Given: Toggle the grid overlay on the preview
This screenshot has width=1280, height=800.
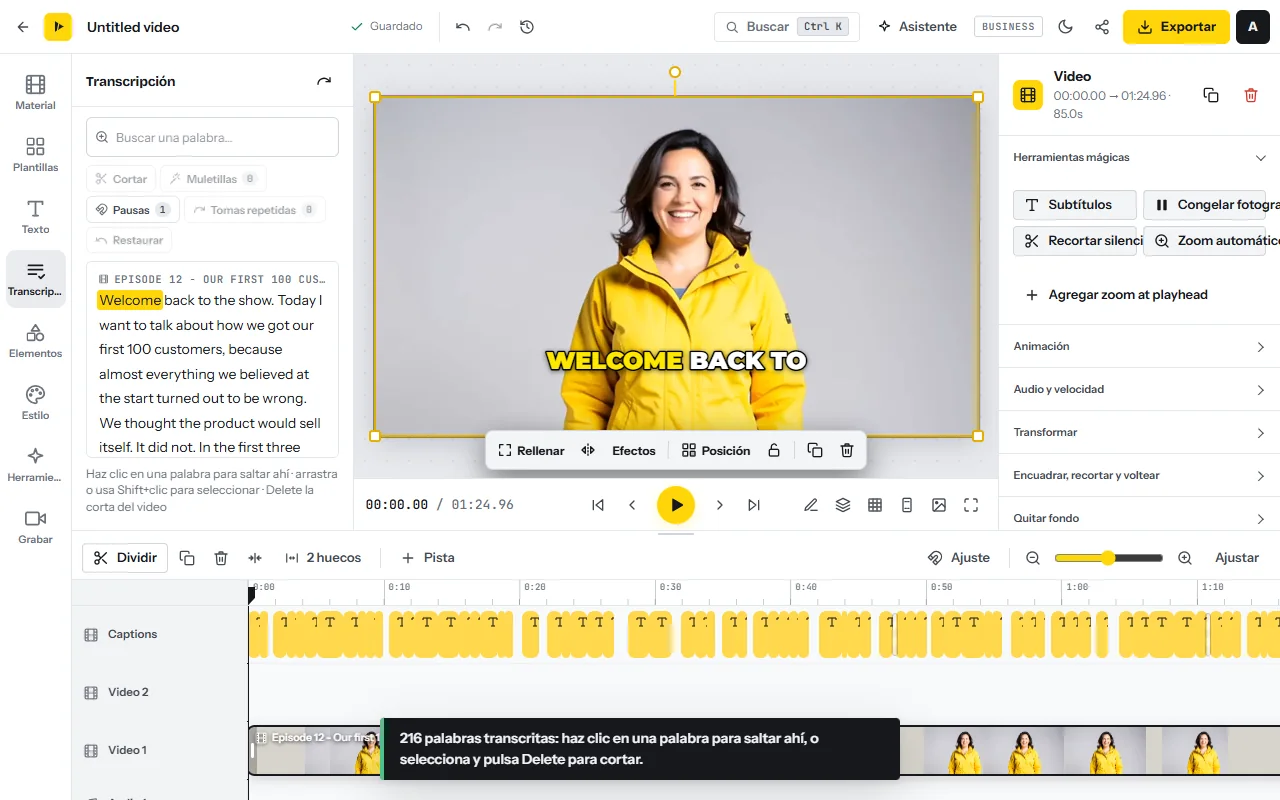Looking at the screenshot, I should [875, 505].
